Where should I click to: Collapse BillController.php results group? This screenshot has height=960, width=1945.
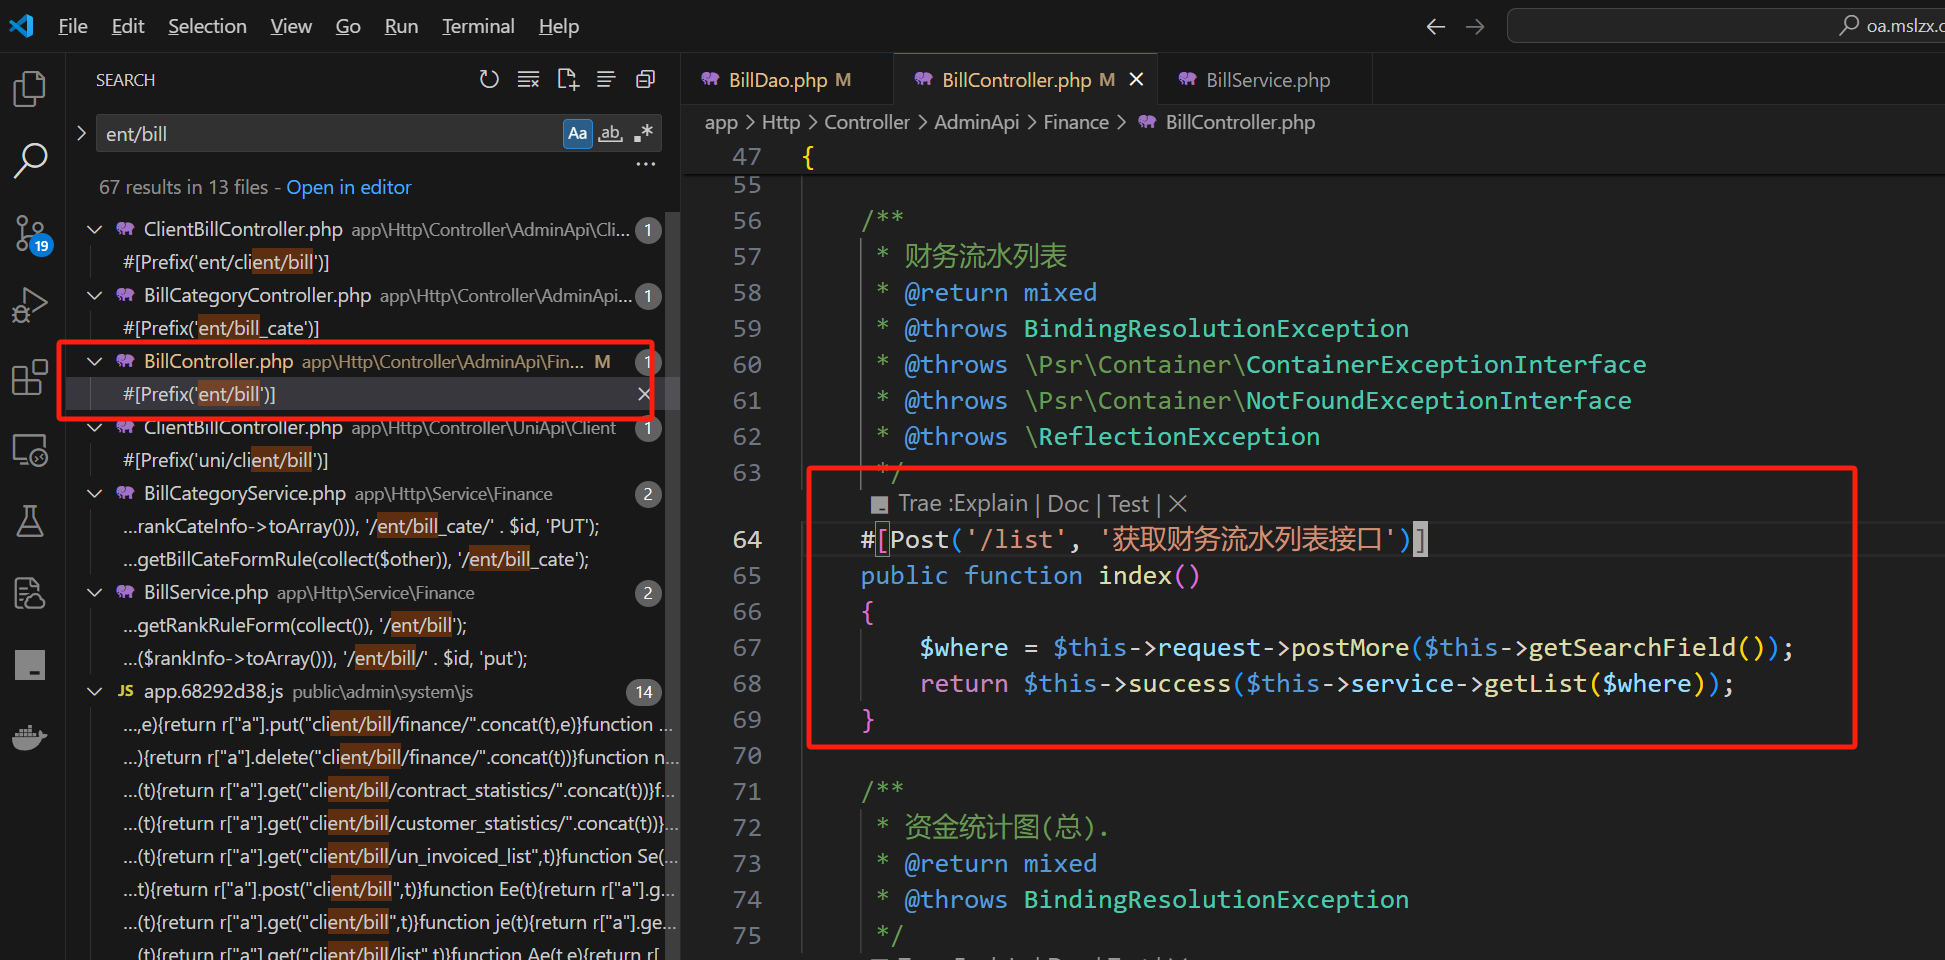95,361
